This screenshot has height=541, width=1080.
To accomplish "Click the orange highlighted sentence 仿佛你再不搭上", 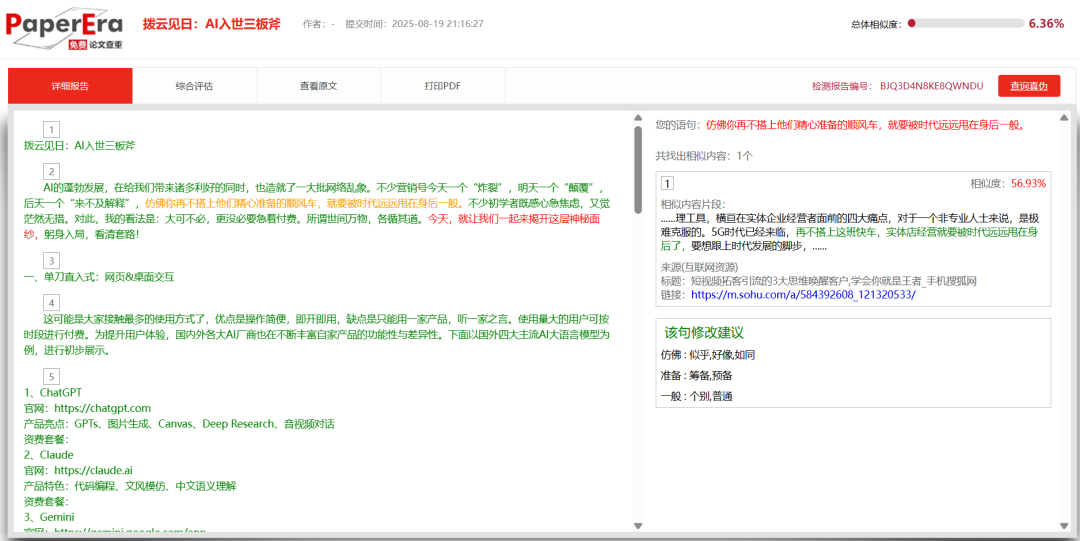I will click(300, 202).
